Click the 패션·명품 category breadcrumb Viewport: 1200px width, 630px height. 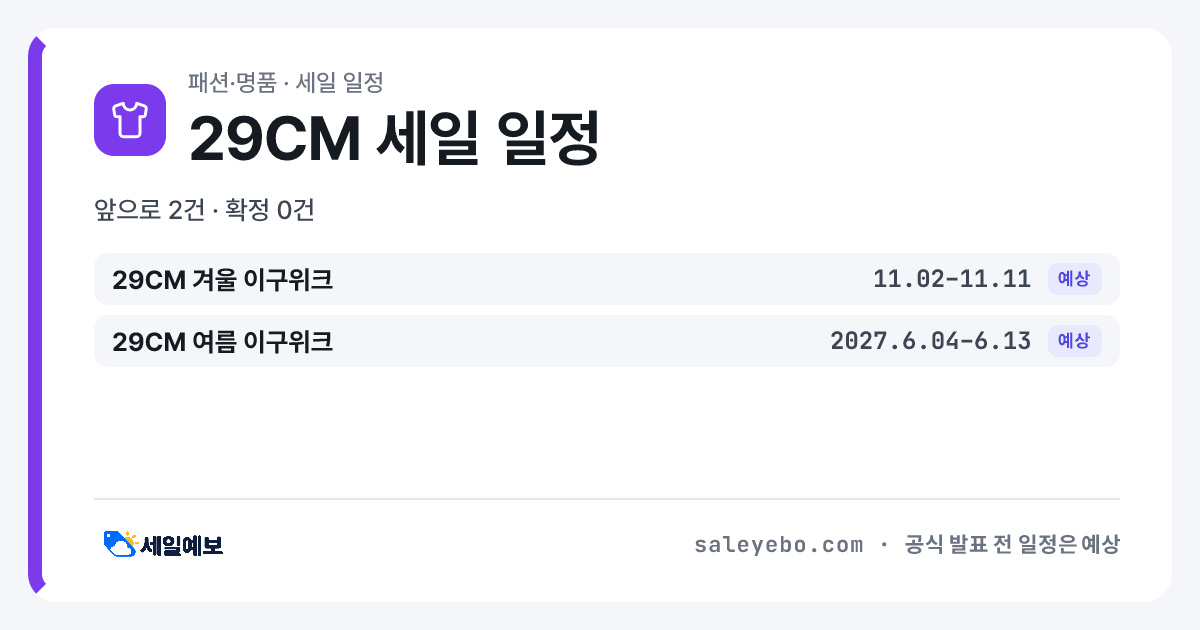tap(231, 82)
